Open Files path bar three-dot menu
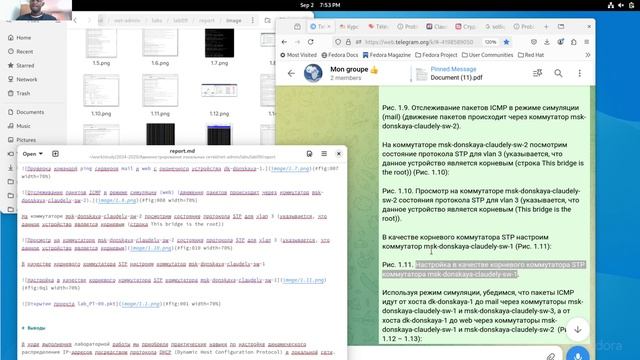The height and width of the screenshot is (360, 640). coord(253,20)
